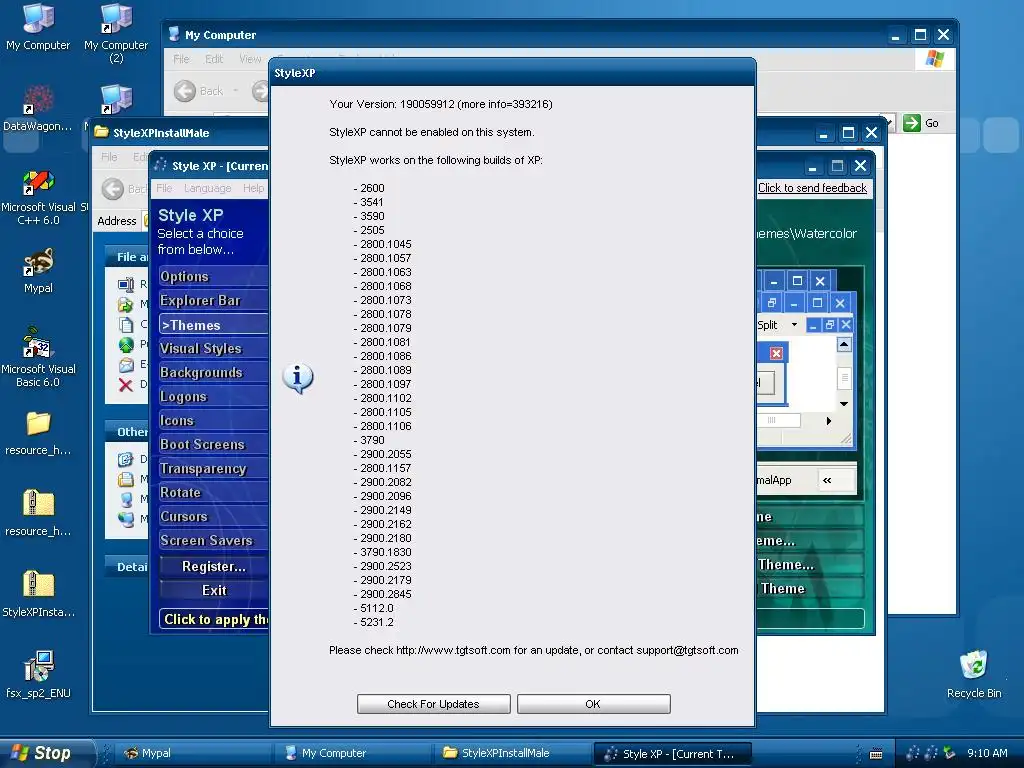Click the Check For Updates button
1024x768 pixels.
(433, 704)
